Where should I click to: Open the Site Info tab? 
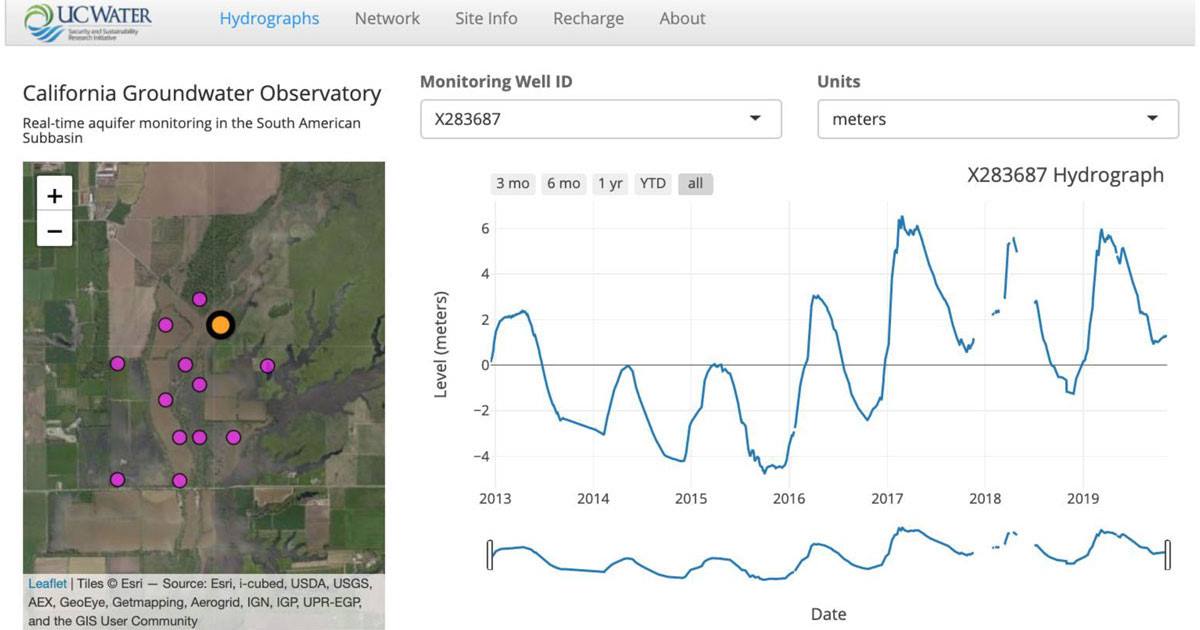486,19
